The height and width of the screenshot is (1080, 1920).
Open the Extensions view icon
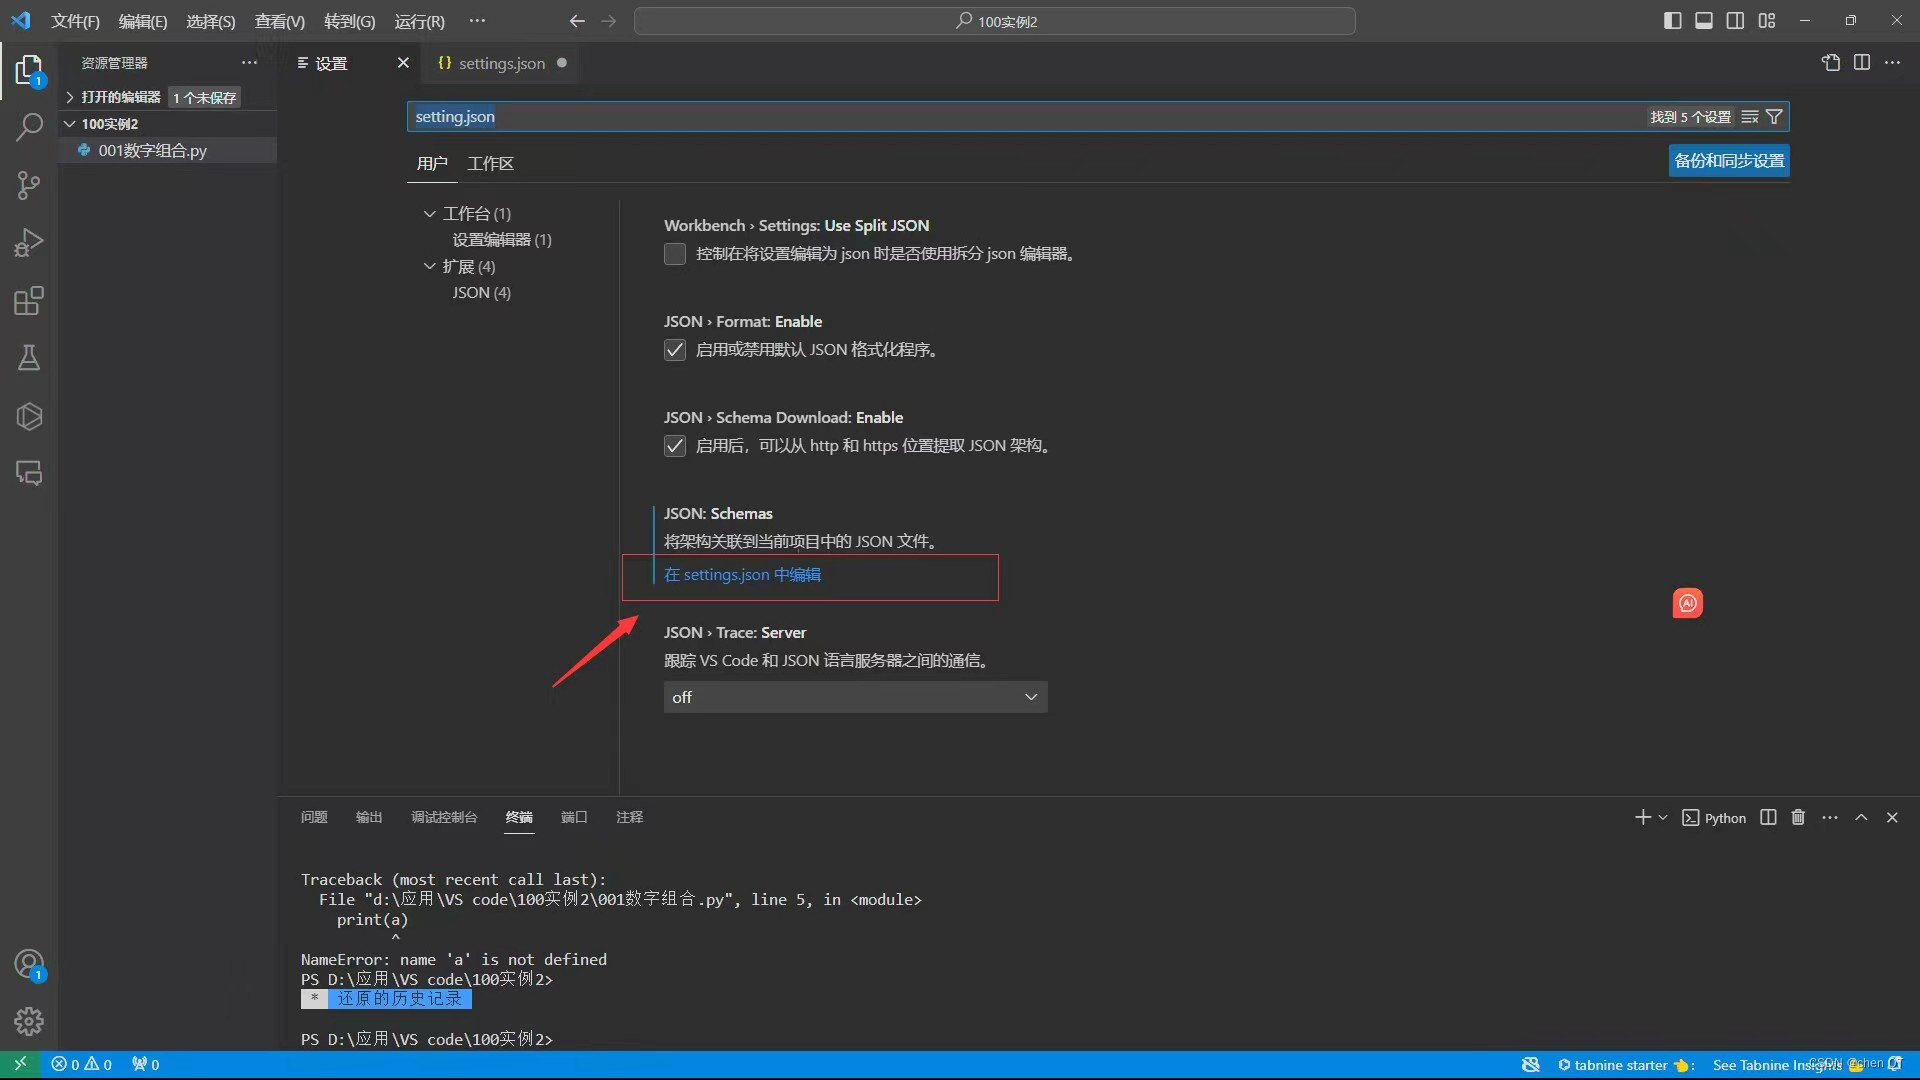[29, 301]
